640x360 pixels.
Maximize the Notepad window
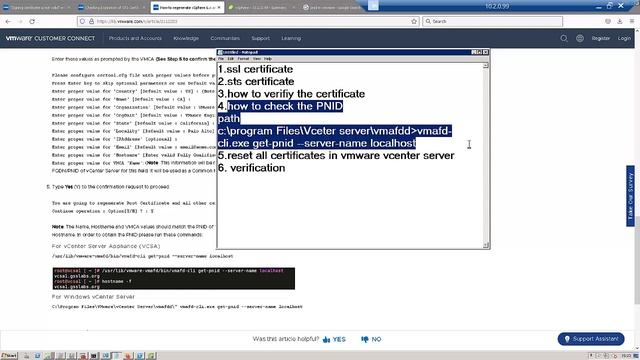(x=480, y=52)
